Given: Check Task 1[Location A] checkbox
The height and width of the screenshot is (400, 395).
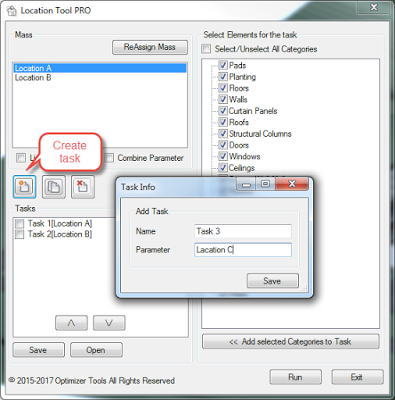Looking at the screenshot, I should click(20, 224).
